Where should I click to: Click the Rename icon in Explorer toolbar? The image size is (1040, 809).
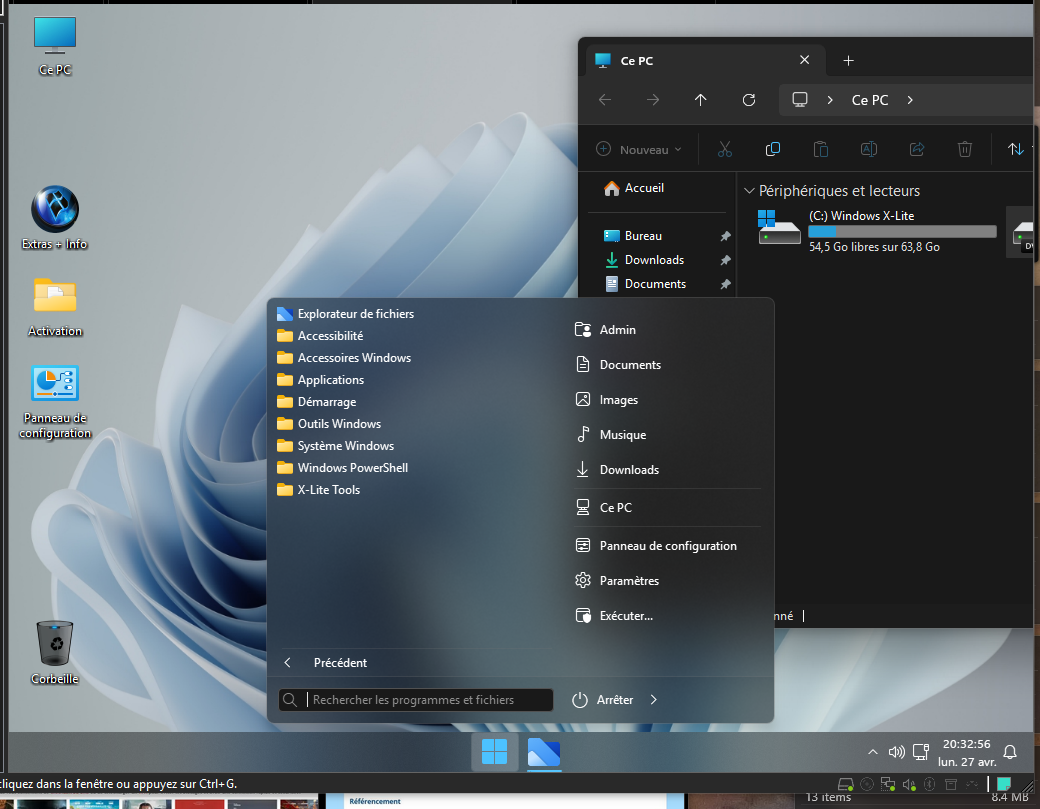point(869,149)
